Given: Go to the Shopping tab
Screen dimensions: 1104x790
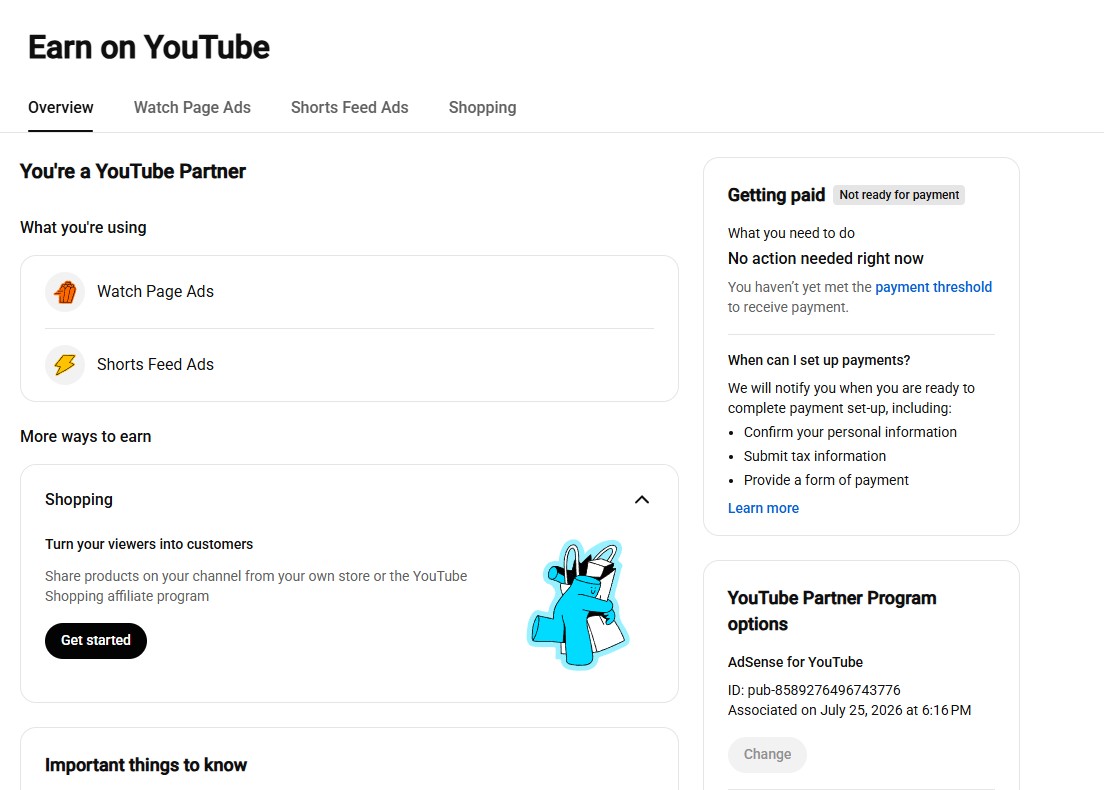Looking at the screenshot, I should point(482,108).
